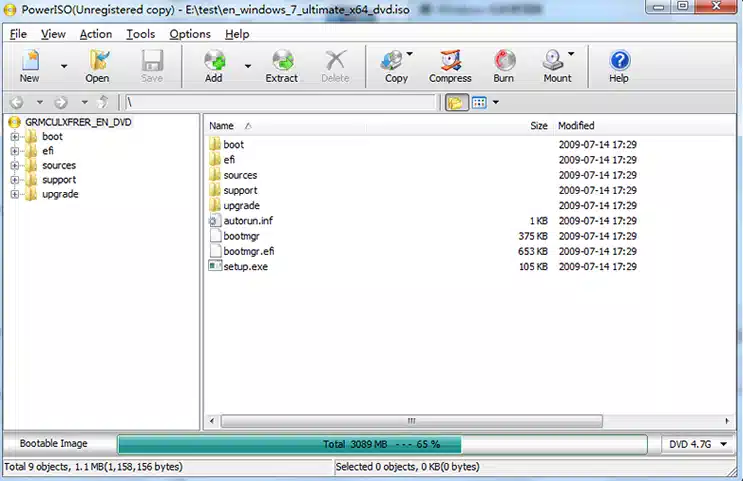Viewport: 743px width, 481px height.
Task: Open the View menu
Action: [53, 34]
